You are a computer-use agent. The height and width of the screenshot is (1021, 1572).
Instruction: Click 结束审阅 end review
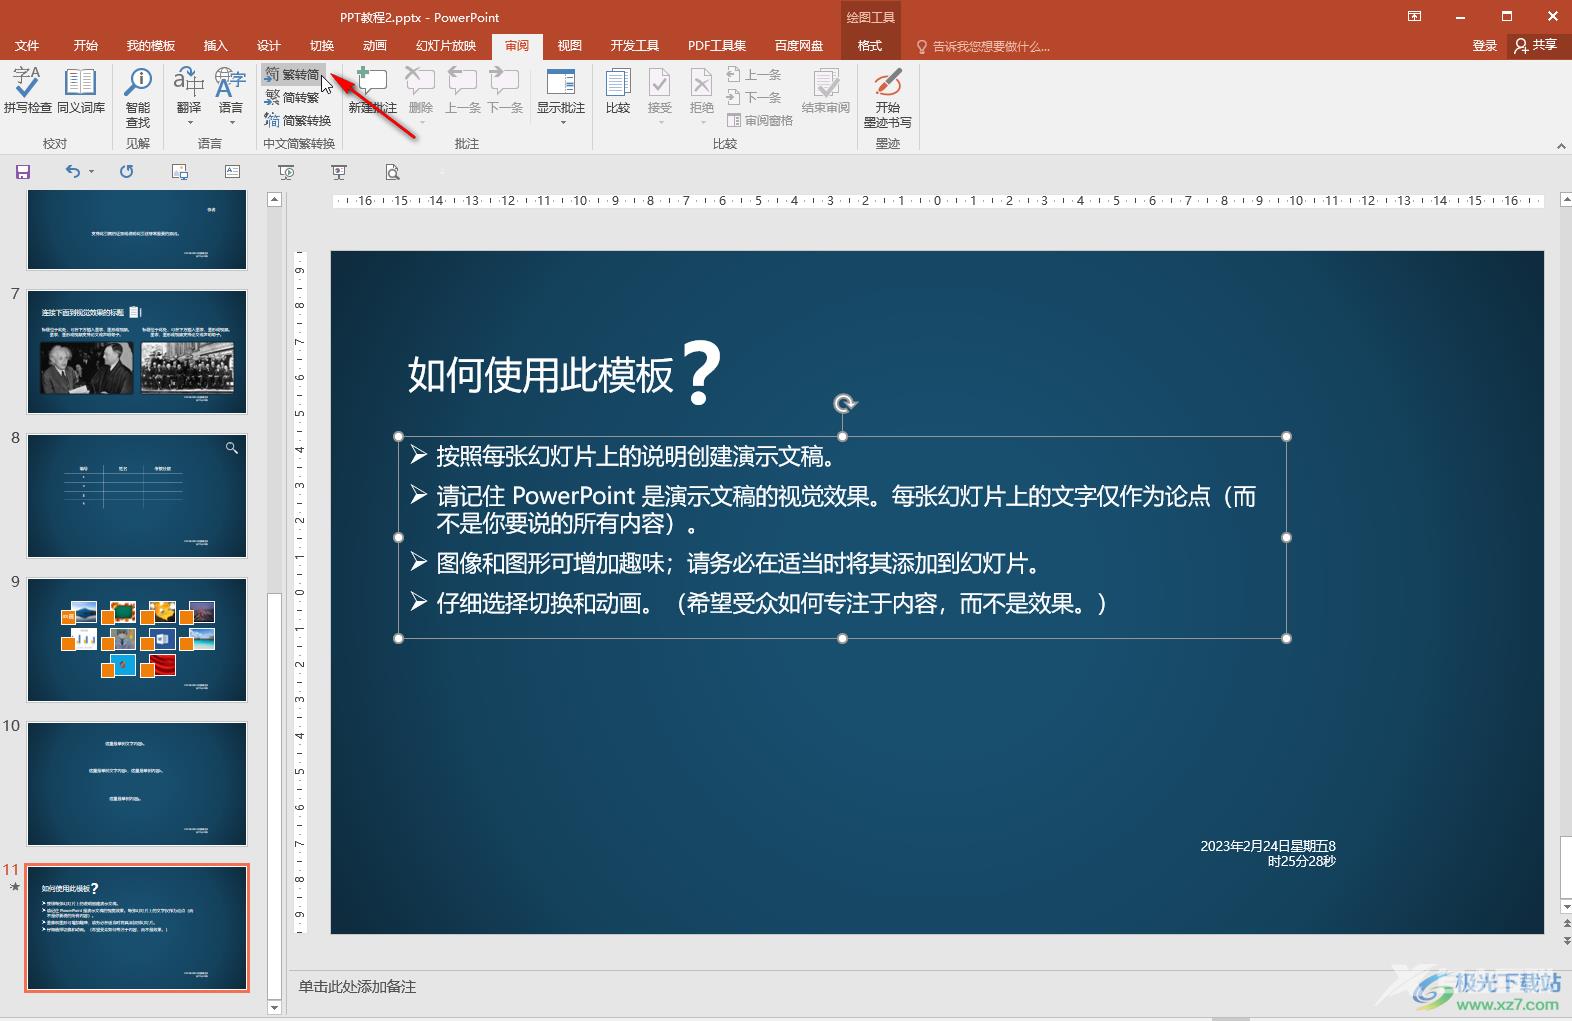coord(826,90)
